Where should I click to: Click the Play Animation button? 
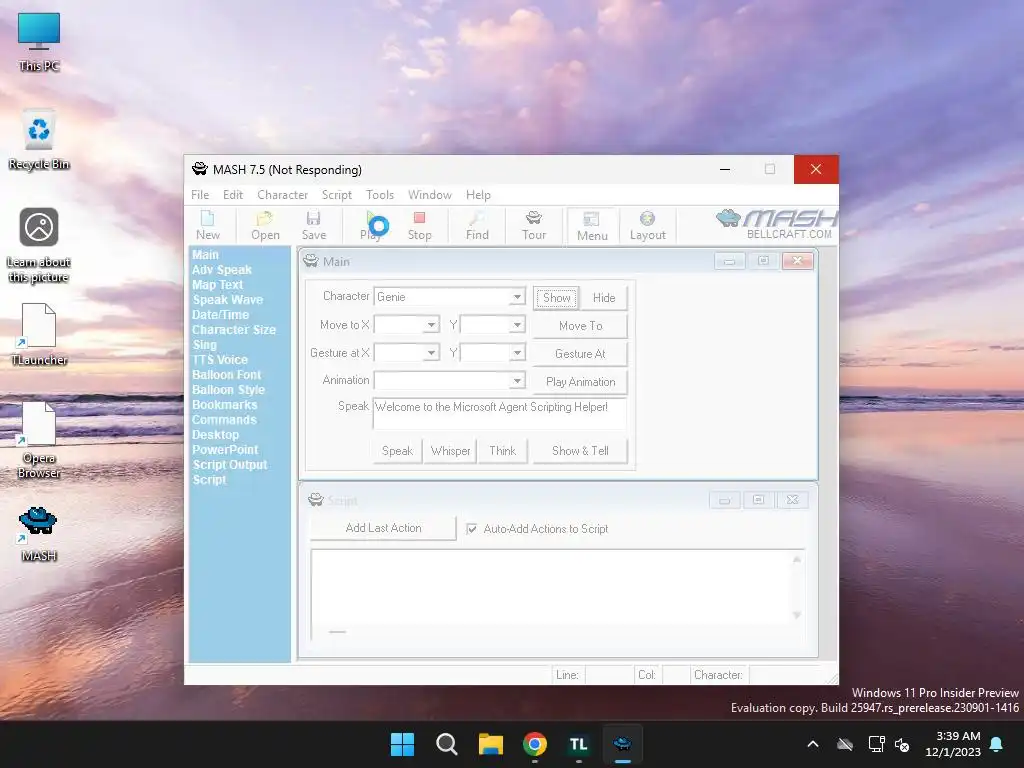click(581, 381)
